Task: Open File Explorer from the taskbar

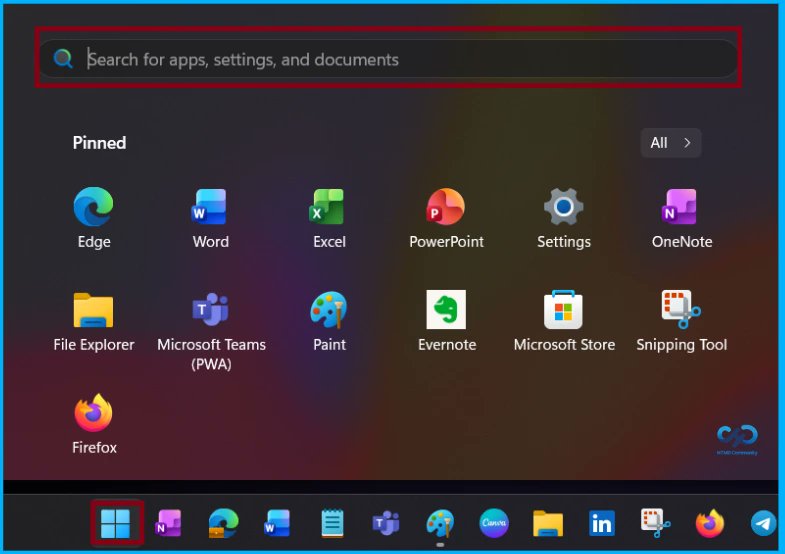Action: click(548, 523)
